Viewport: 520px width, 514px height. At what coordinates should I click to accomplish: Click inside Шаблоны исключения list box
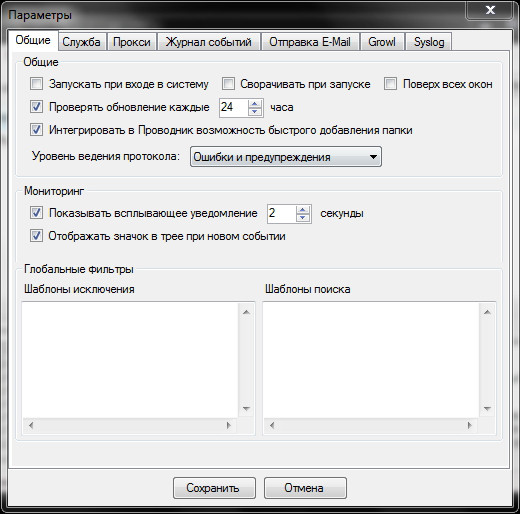click(130, 360)
